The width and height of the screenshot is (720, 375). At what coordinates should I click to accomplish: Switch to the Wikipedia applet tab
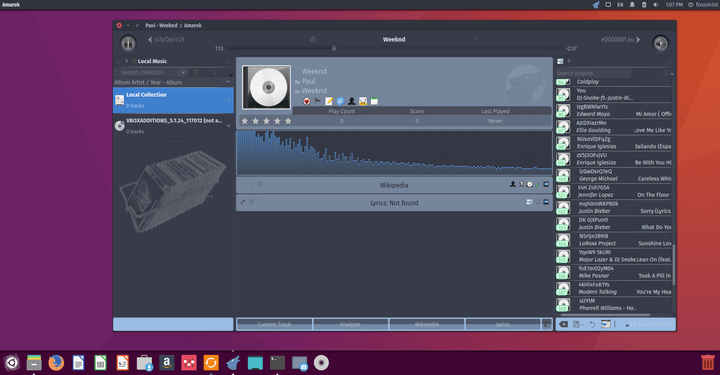[x=427, y=324]
